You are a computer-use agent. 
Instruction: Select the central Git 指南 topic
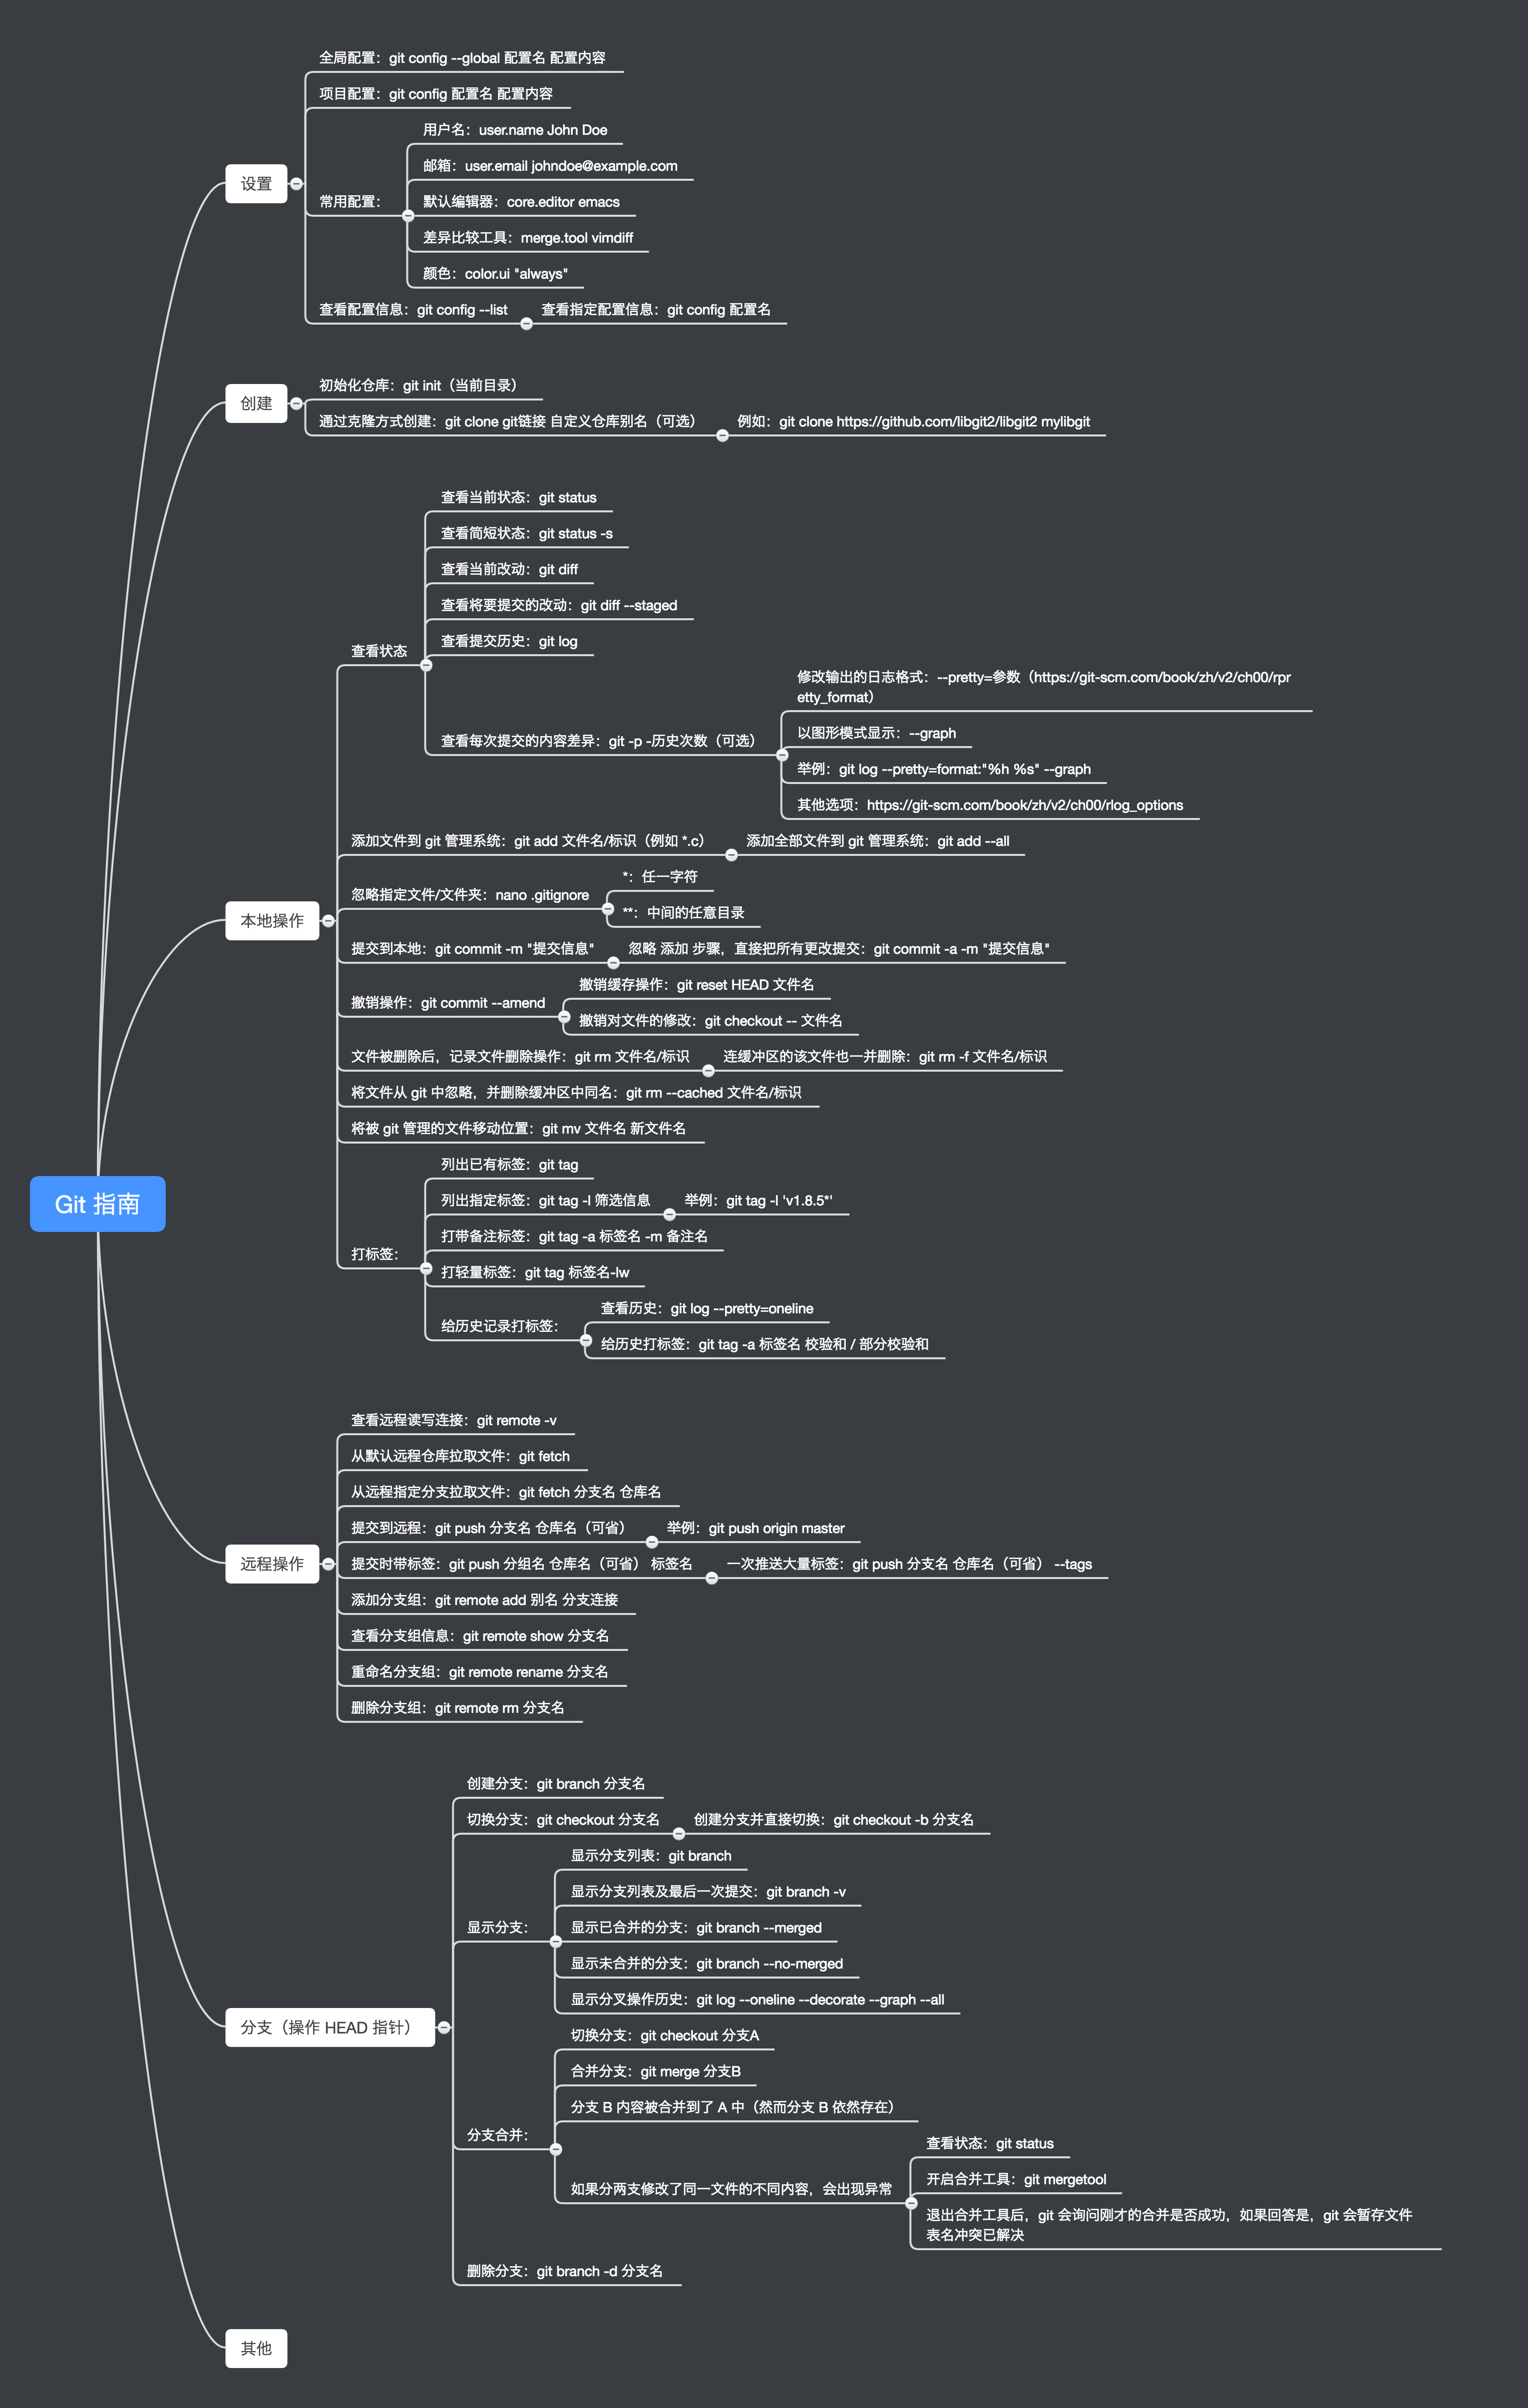(97, 1204)
